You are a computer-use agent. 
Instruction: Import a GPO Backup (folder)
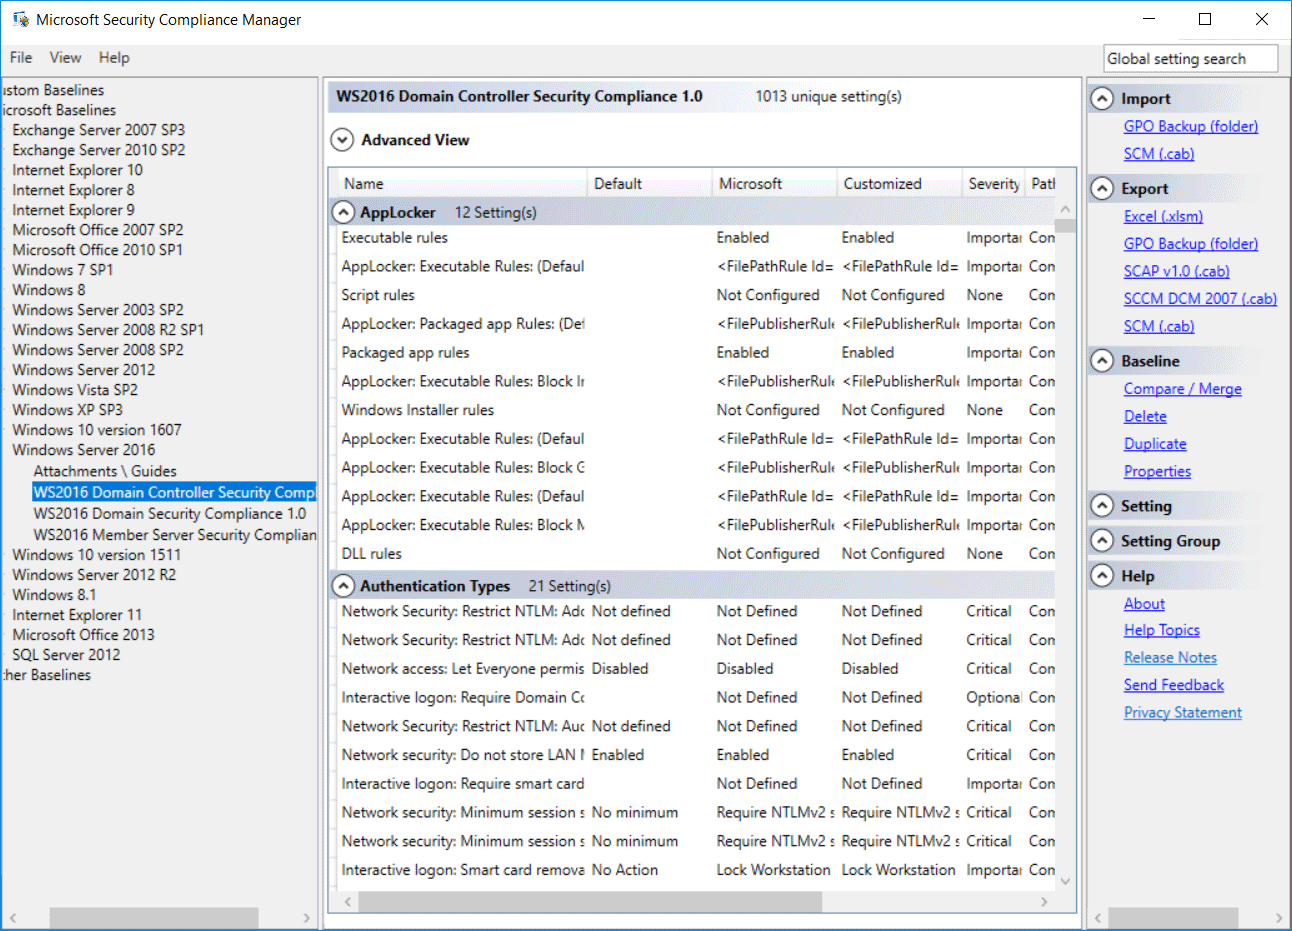pyautogui.click(x=1190, y=126)
